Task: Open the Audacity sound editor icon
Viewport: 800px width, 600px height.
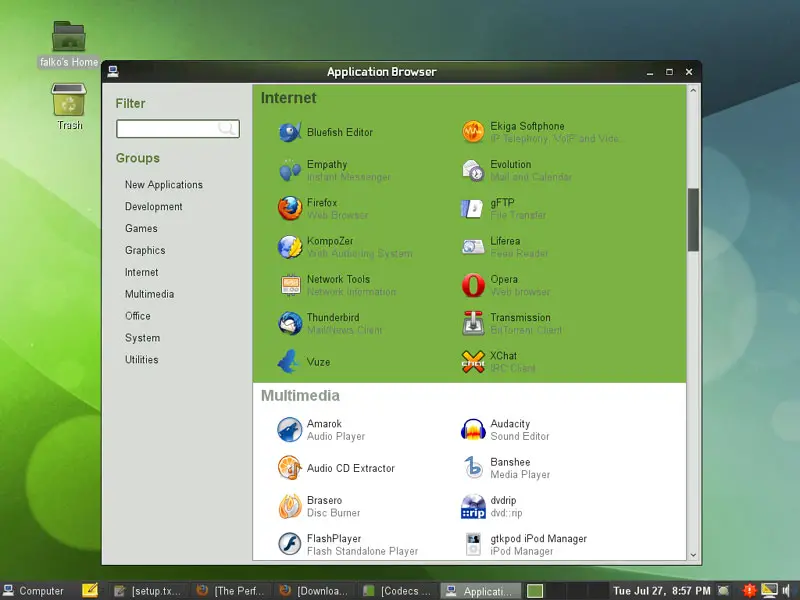Action: [473, 430]
